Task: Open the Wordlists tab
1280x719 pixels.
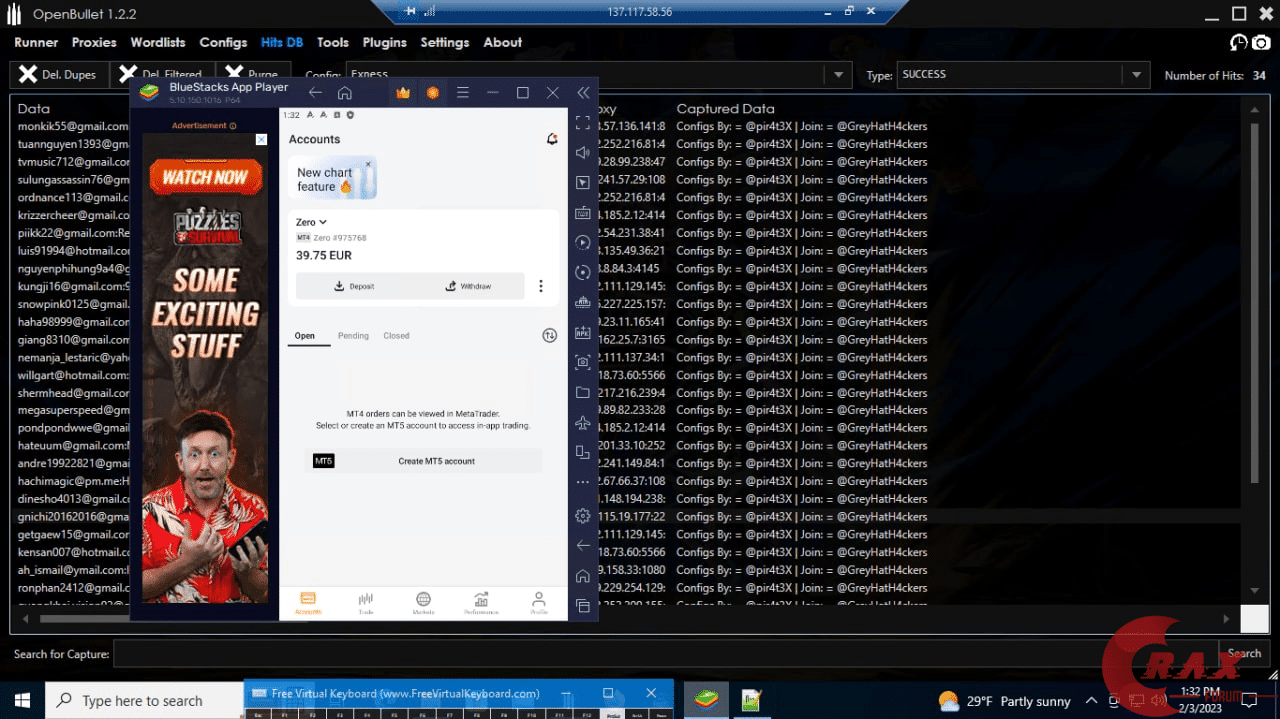Action: coord(158,42)
